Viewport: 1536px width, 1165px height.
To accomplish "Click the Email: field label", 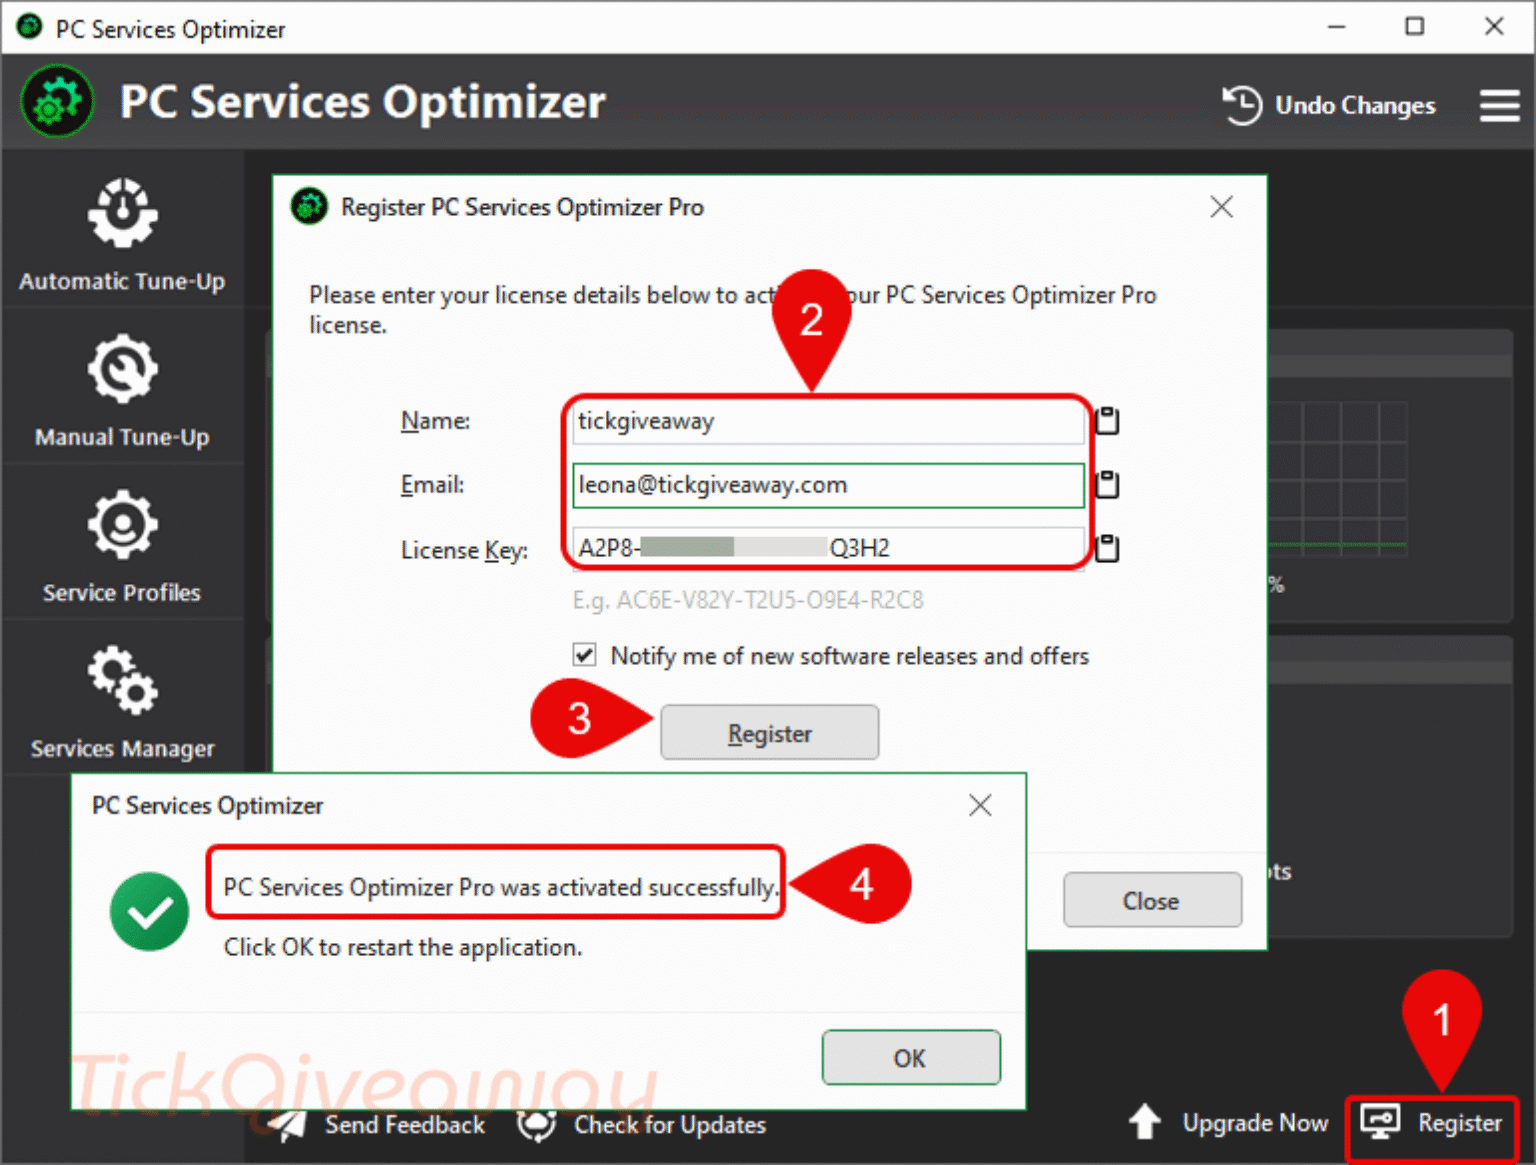I will coord(432,485).
